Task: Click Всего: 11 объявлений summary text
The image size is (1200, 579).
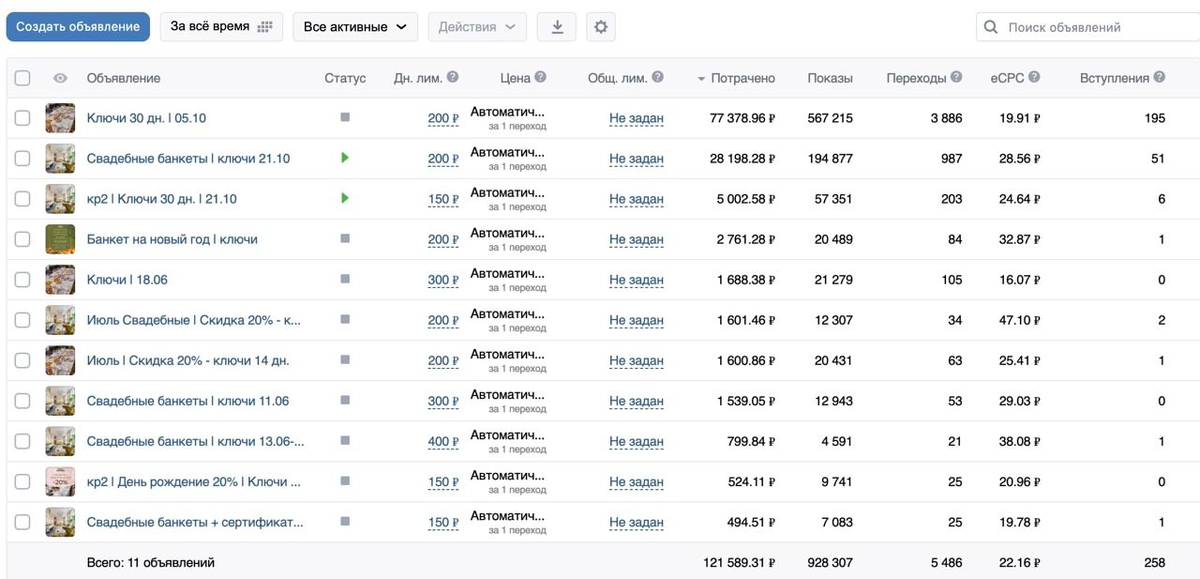Action: (150, 563)
